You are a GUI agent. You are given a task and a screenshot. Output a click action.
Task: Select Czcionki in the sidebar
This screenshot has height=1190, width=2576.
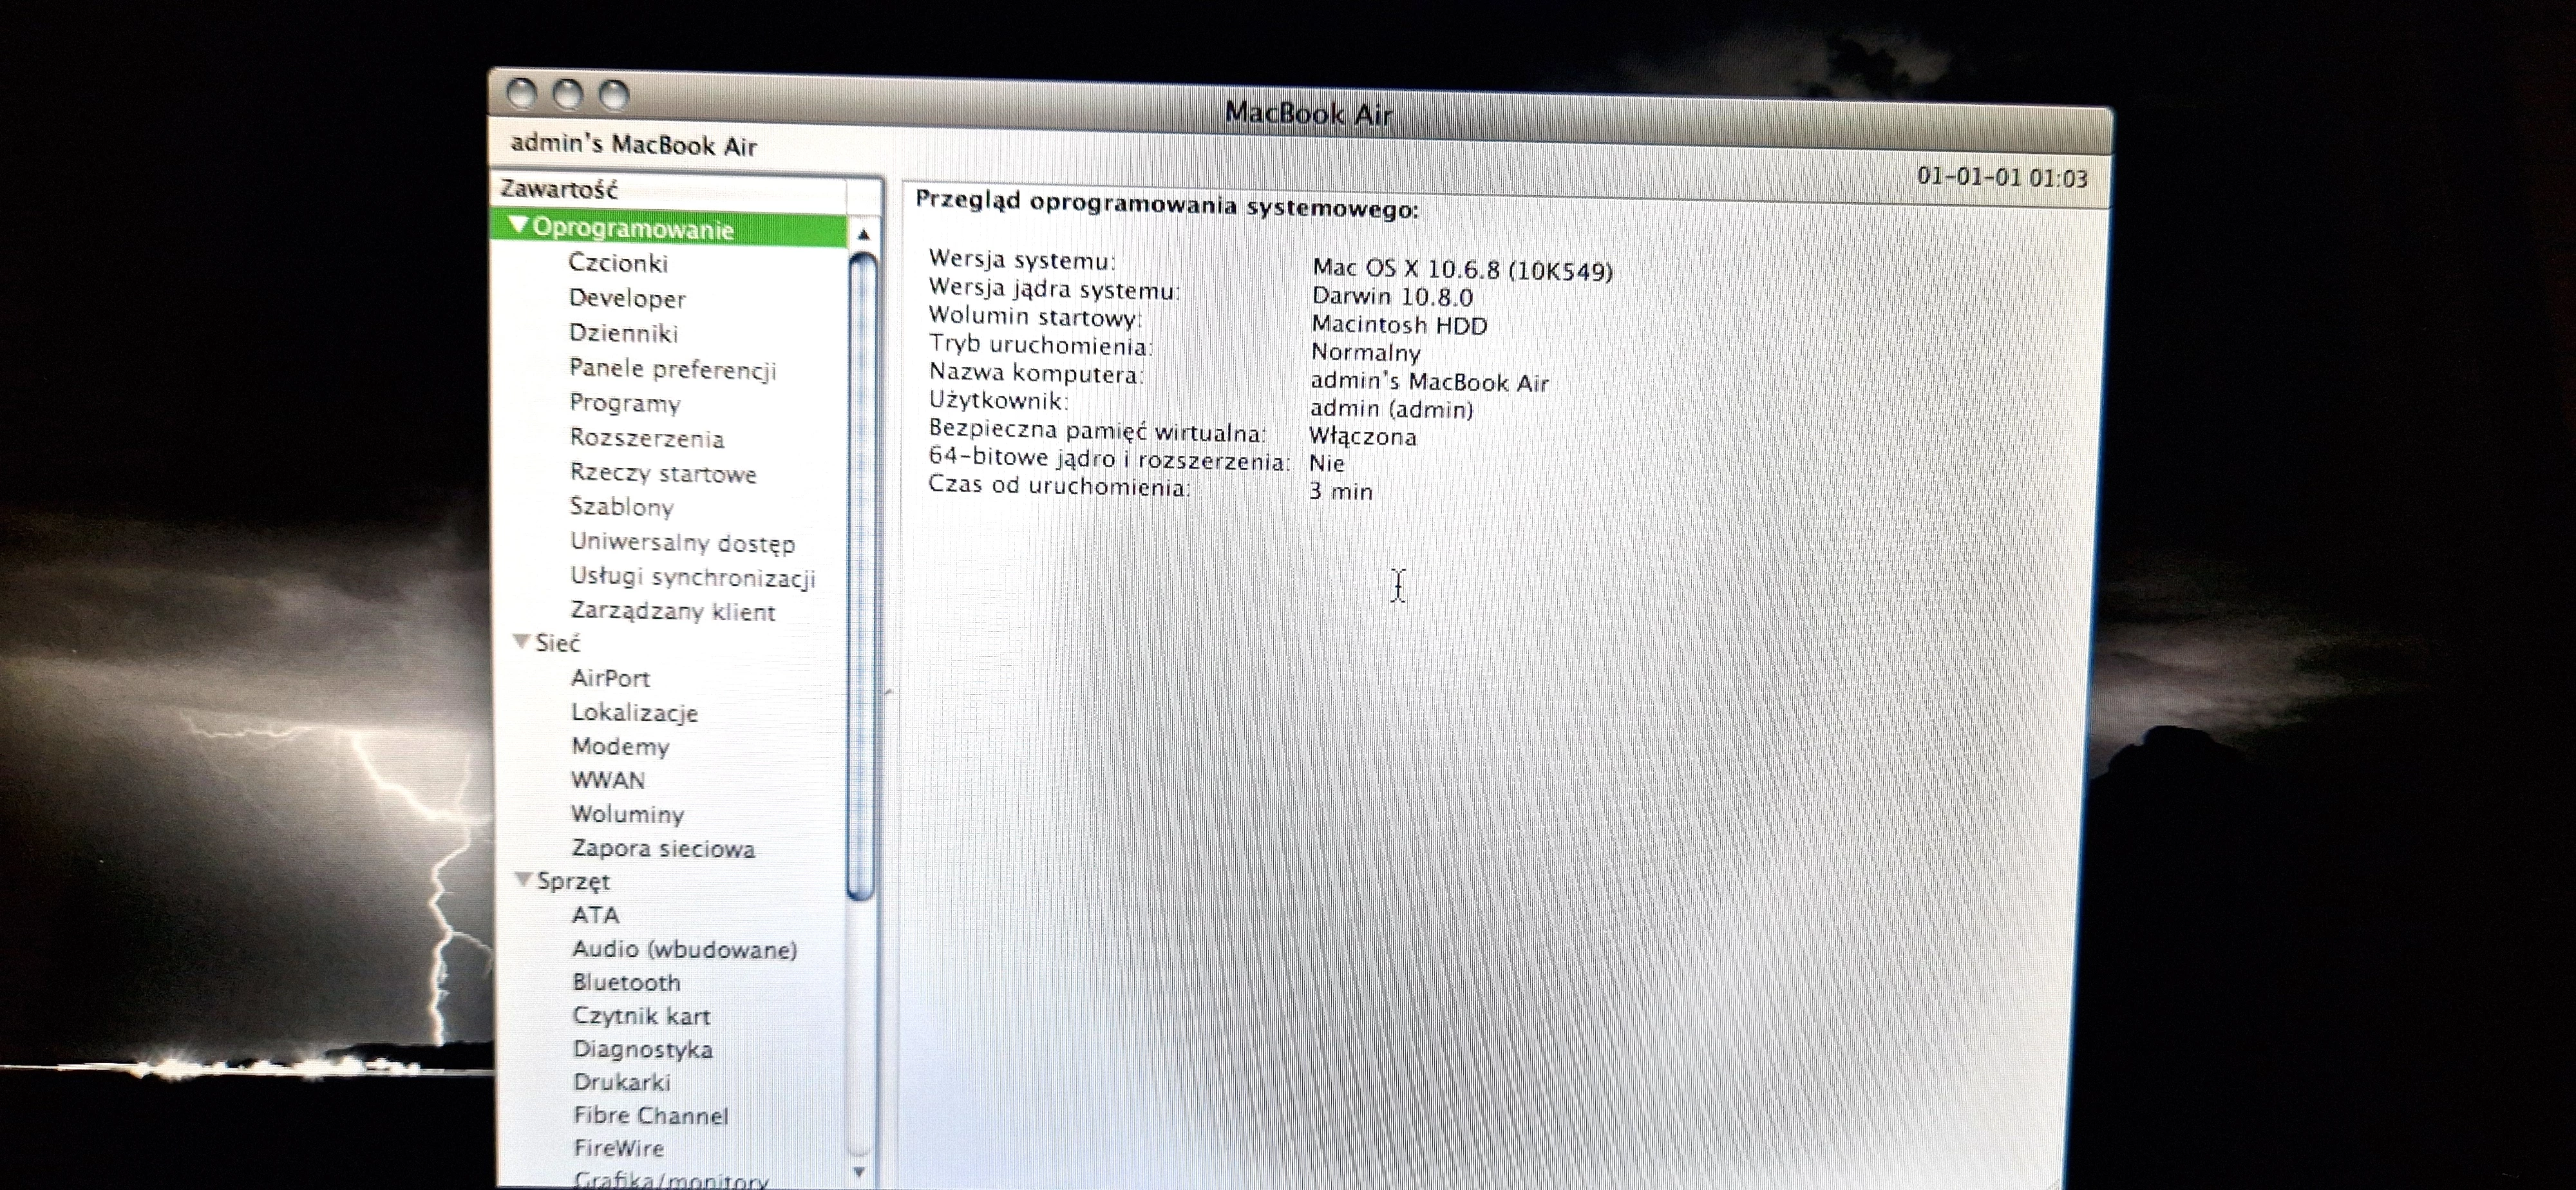tap(618, 263)
